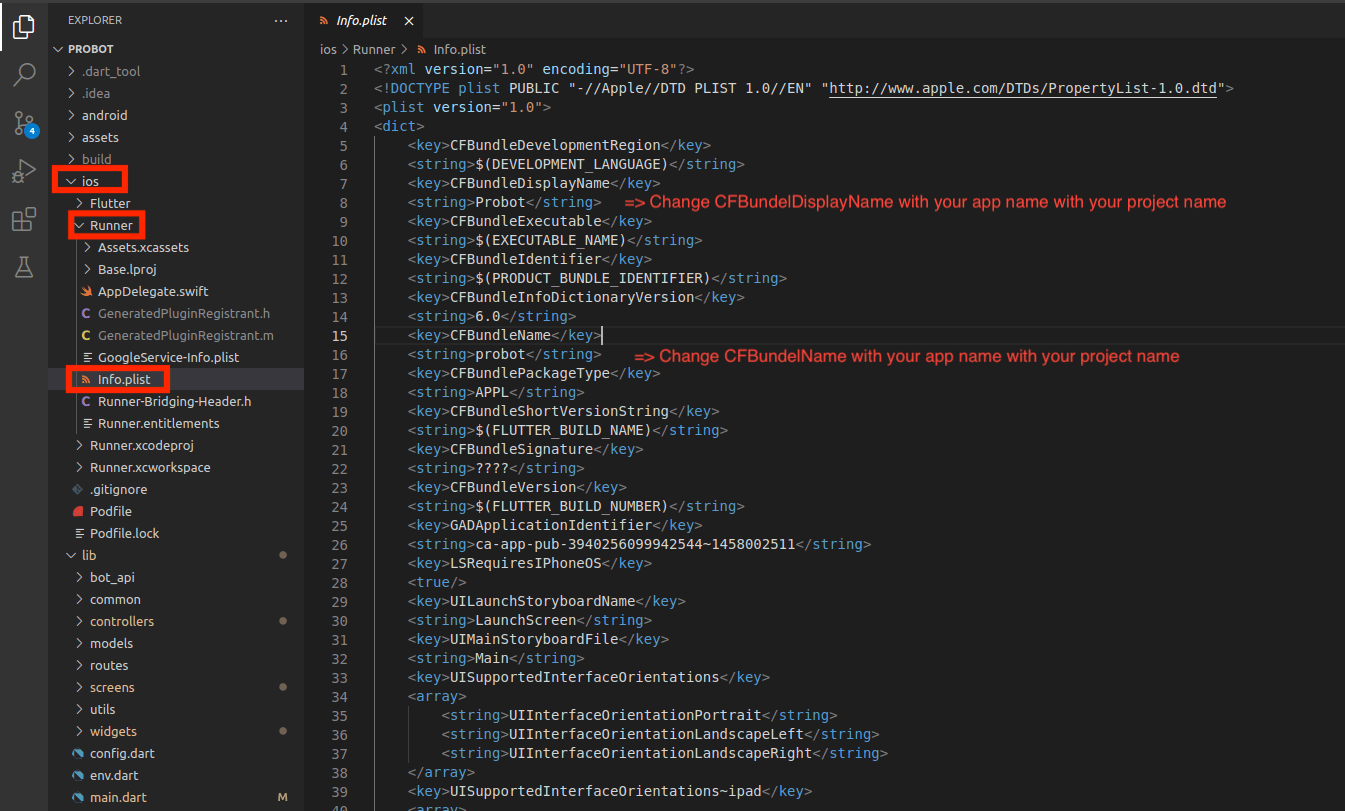Viewport: 1345px width, 811px height.
Task: Open the Explorer view in activity bar
Action: click(24, 27)
